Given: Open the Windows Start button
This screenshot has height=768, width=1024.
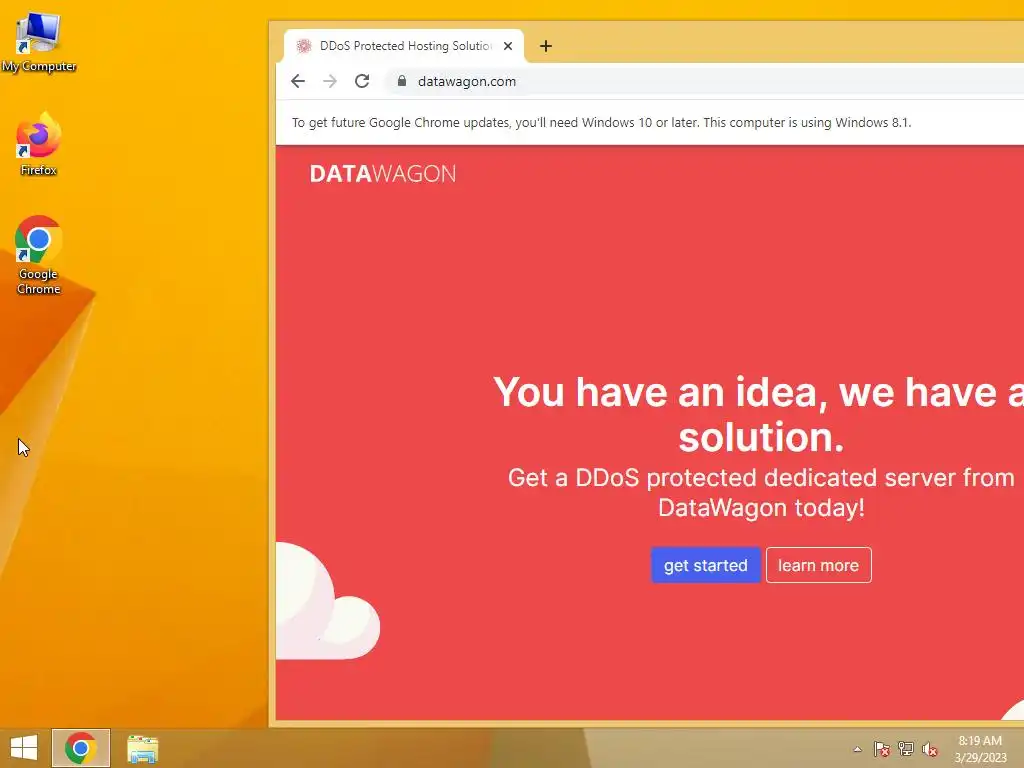Looking at the screenshot, I should 24,748.
